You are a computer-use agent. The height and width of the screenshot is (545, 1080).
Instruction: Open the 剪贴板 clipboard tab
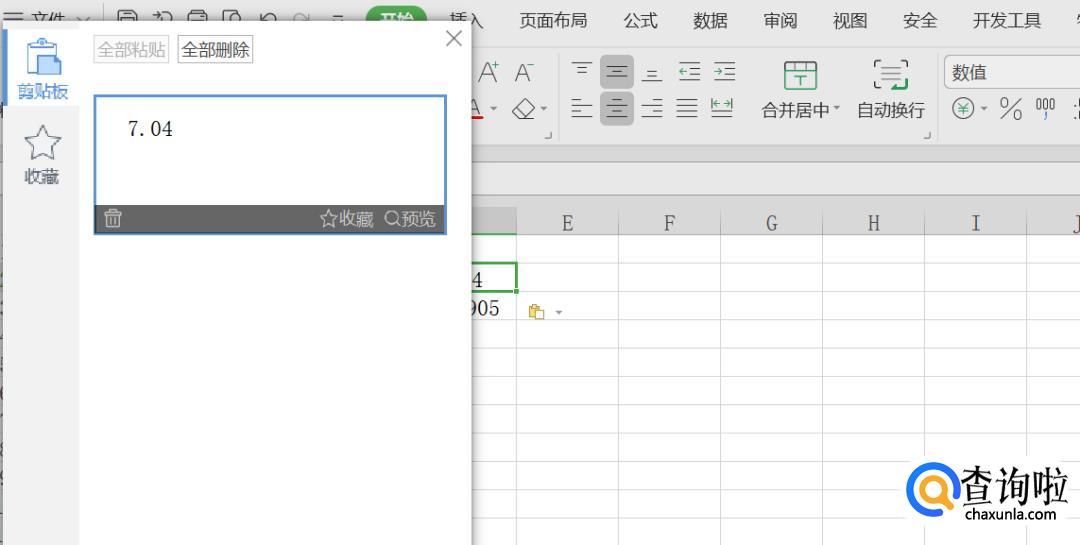tap(43, 69)
